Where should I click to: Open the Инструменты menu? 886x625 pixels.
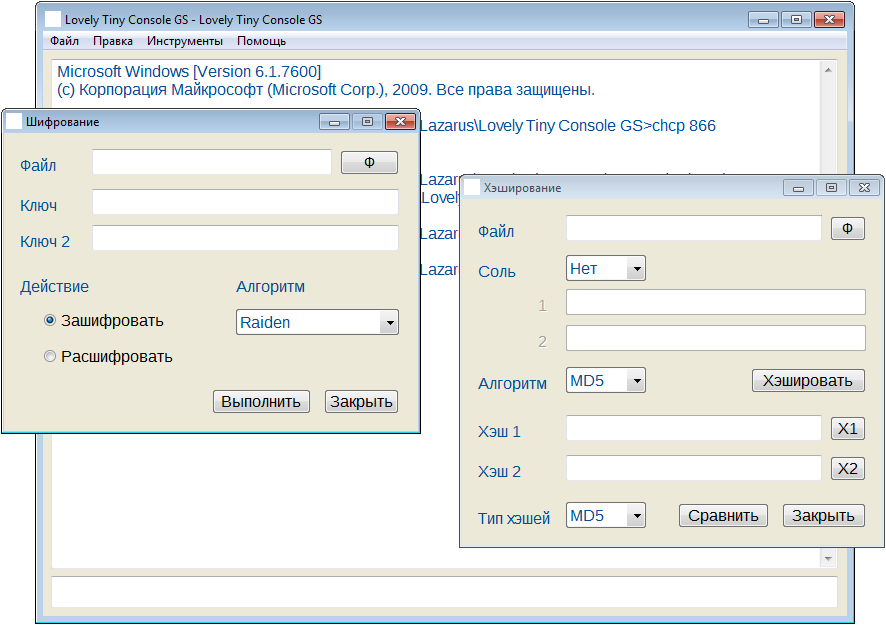pos(184,41)
